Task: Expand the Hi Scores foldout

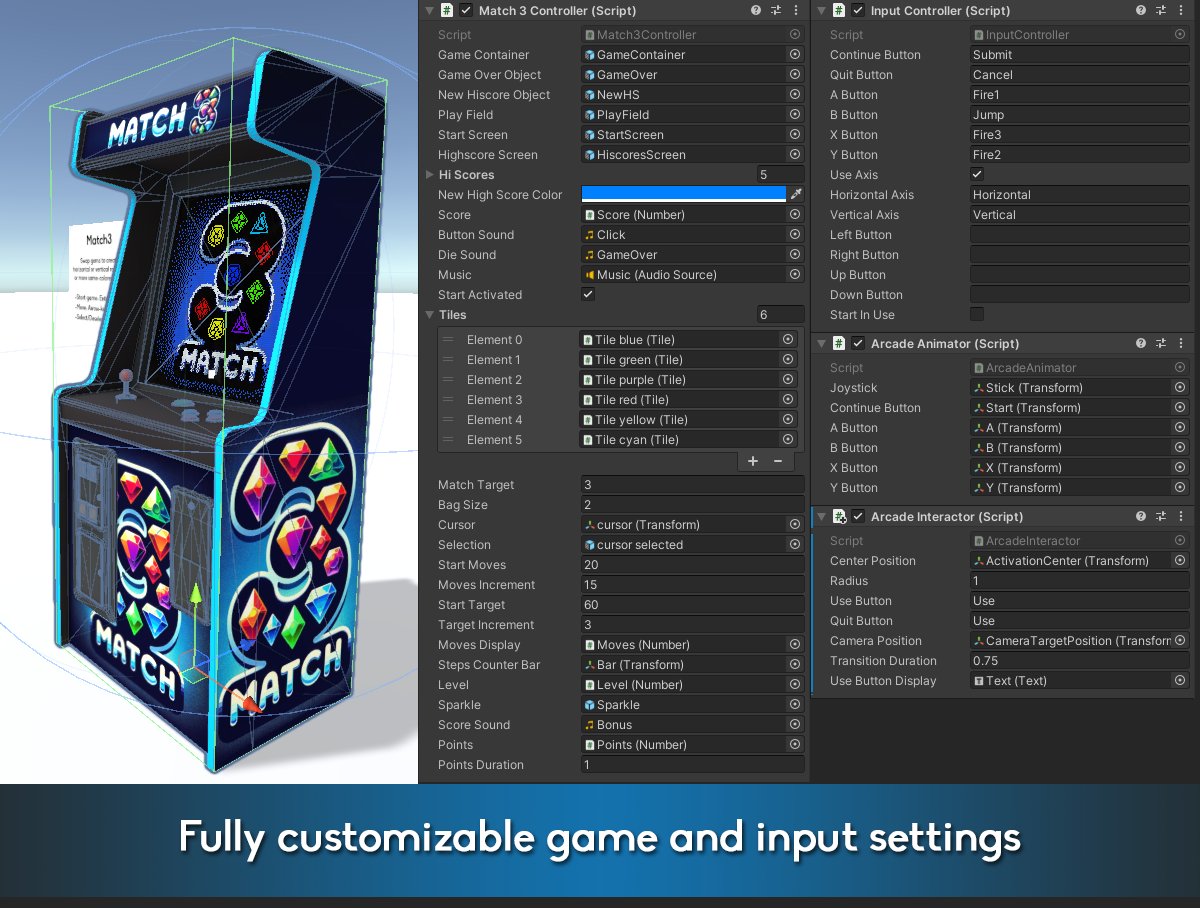Action: (x=430, y=174)
